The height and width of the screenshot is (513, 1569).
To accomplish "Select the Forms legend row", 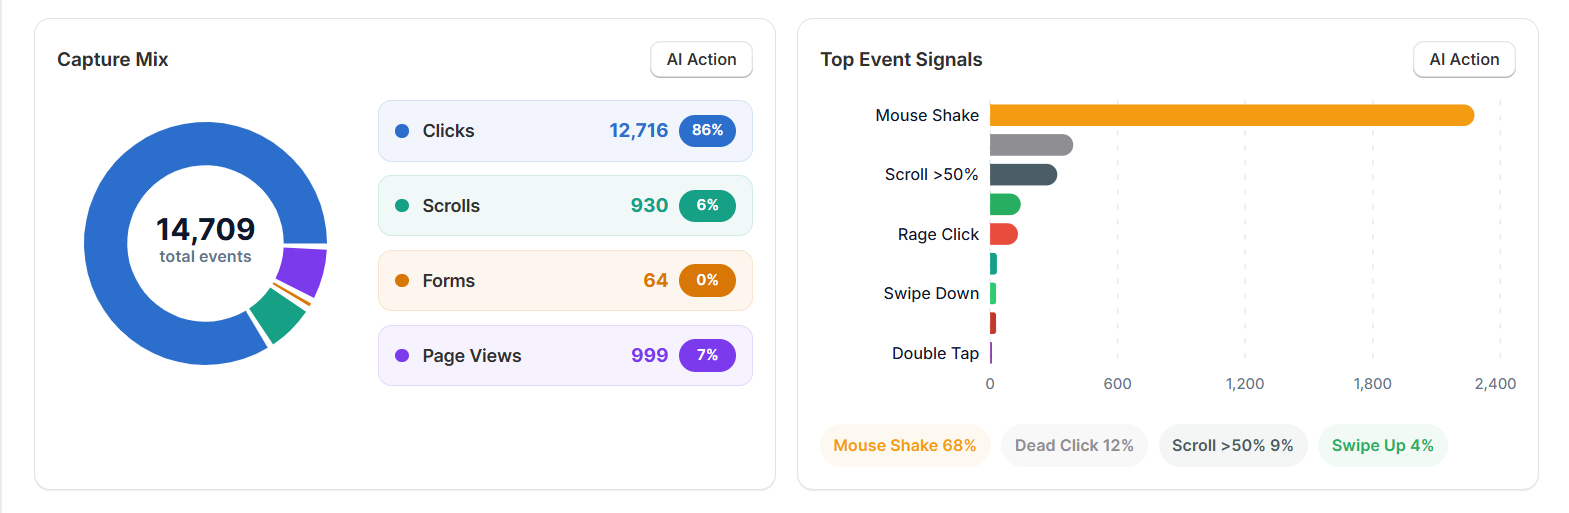I will click(x=564, y=281).
